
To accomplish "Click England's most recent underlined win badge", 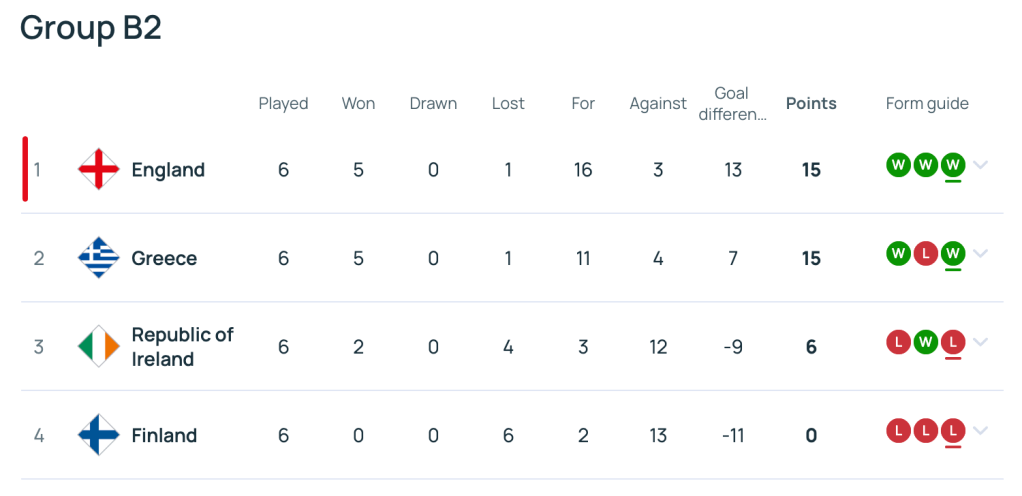I will point(953,164).
